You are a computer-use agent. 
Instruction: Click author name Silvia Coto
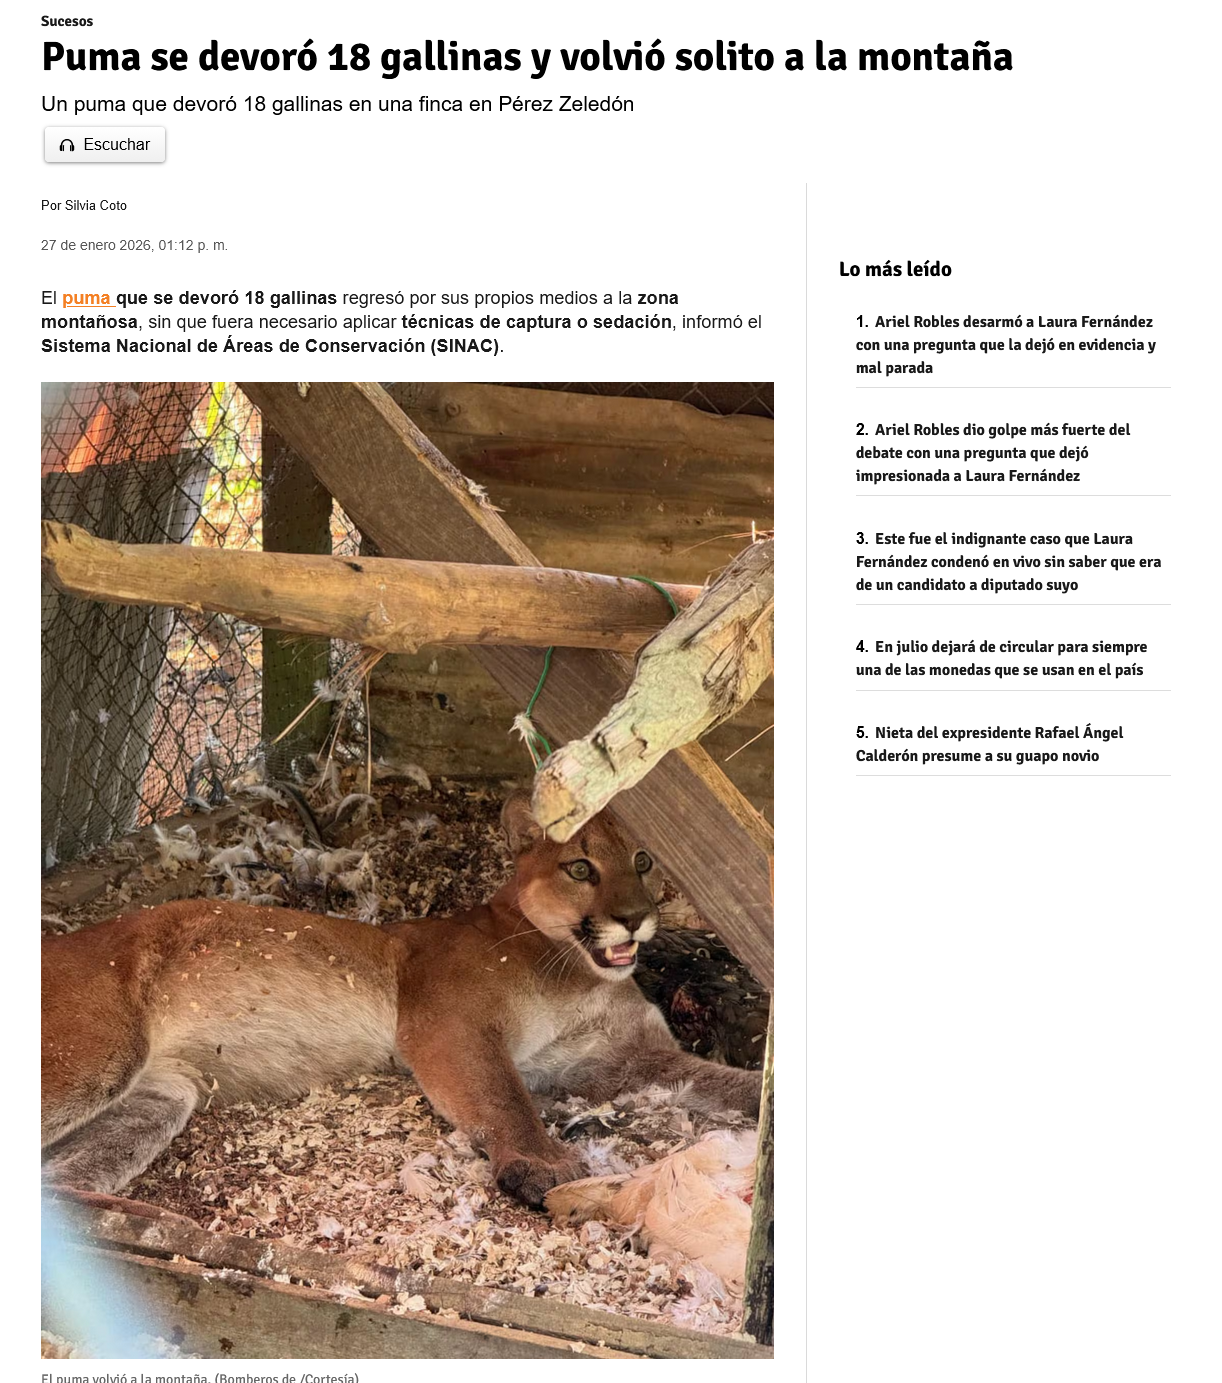(x=96, y=205)
